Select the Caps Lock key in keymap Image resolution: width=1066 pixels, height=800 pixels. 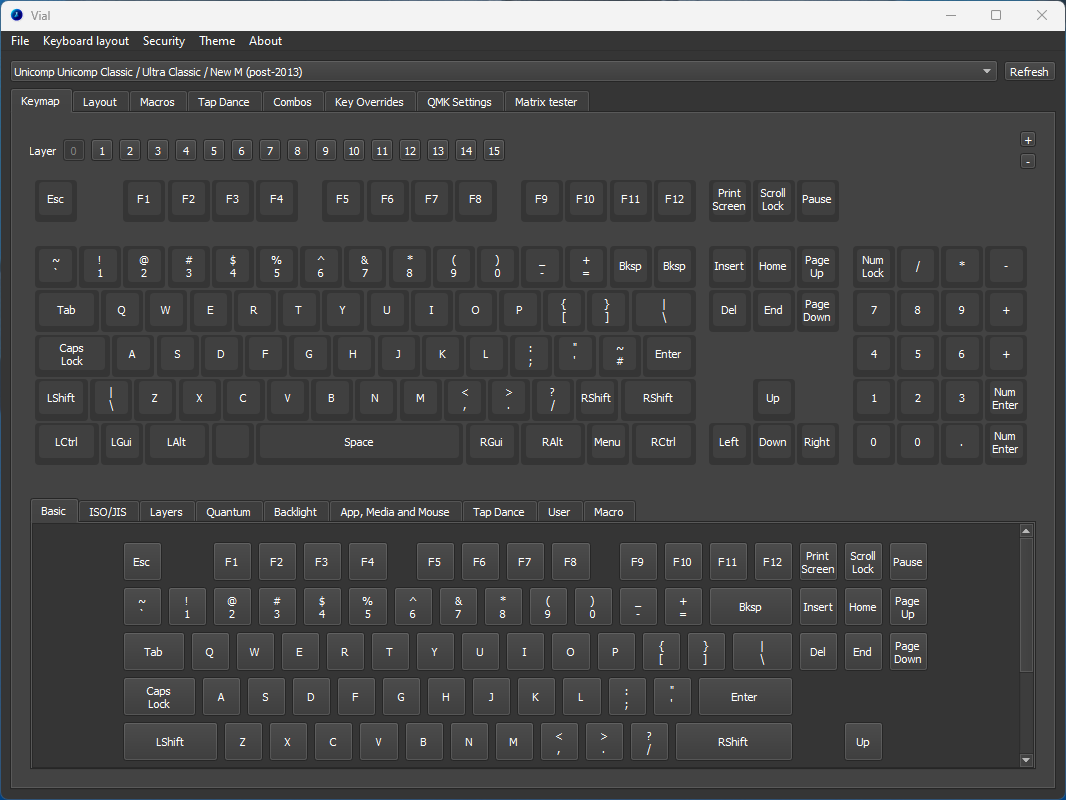(x=71, y=355)
